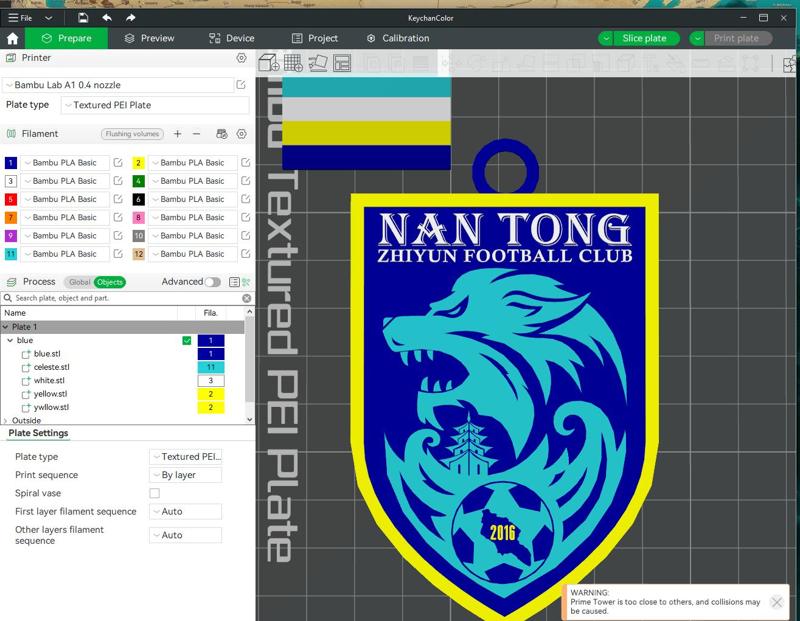Switch process scope to Objects
800x621 pixels.
(x=110, y=282)
